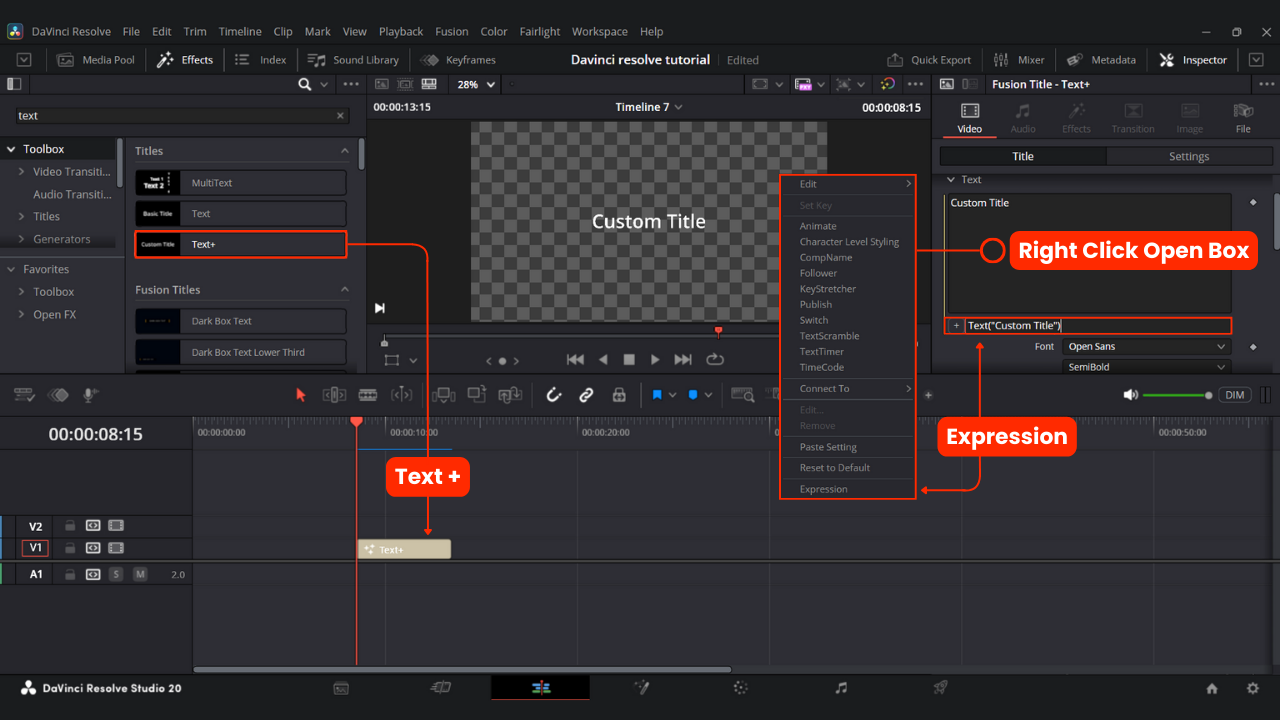1280x720 pixels.
Task: Open the viewer zoom 28% dropdown
Action: coord(476,85)
